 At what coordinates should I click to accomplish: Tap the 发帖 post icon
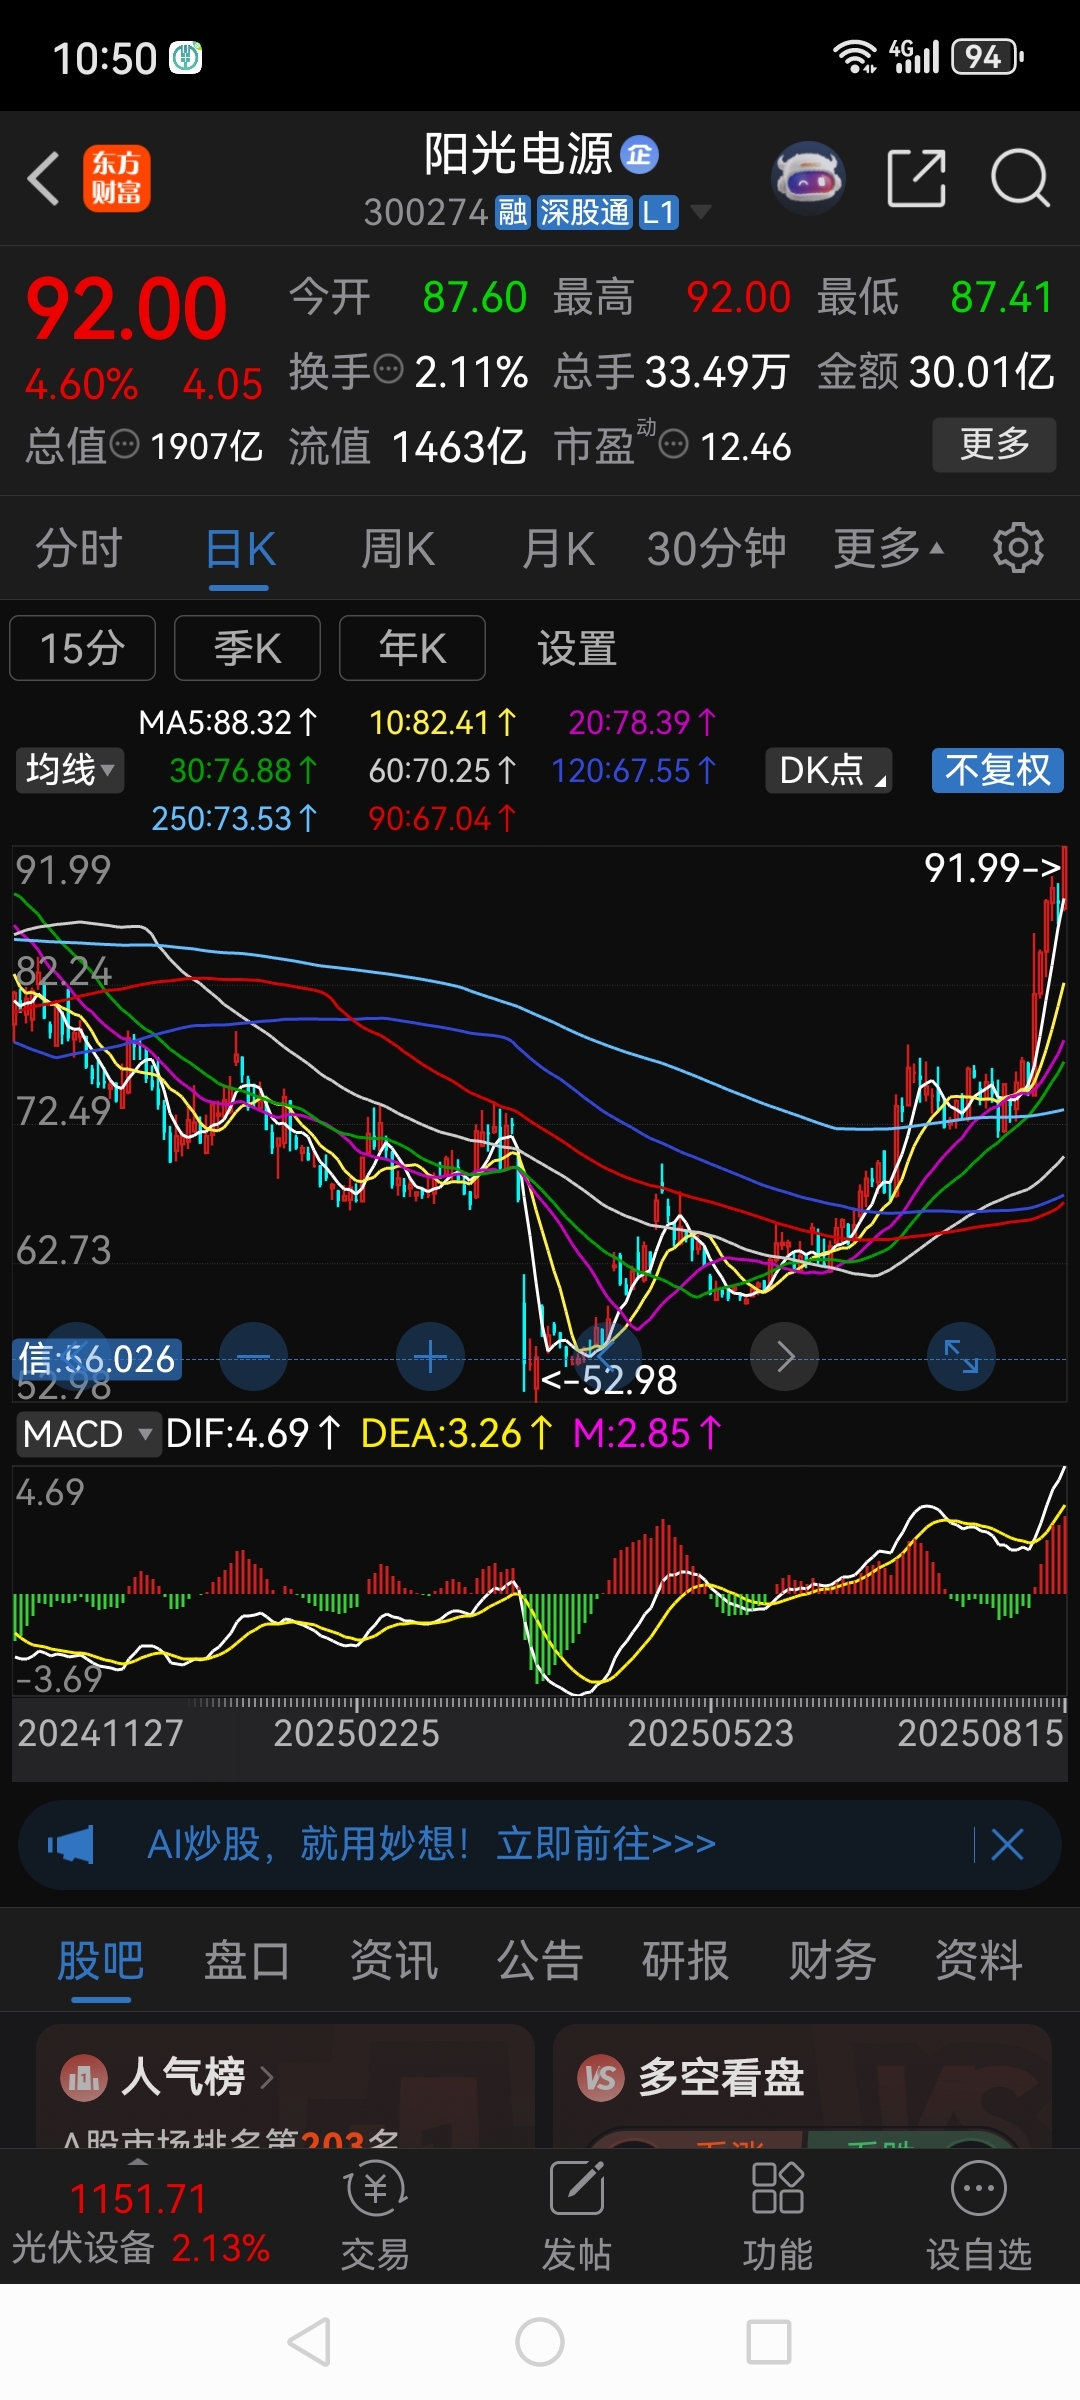577,2188
